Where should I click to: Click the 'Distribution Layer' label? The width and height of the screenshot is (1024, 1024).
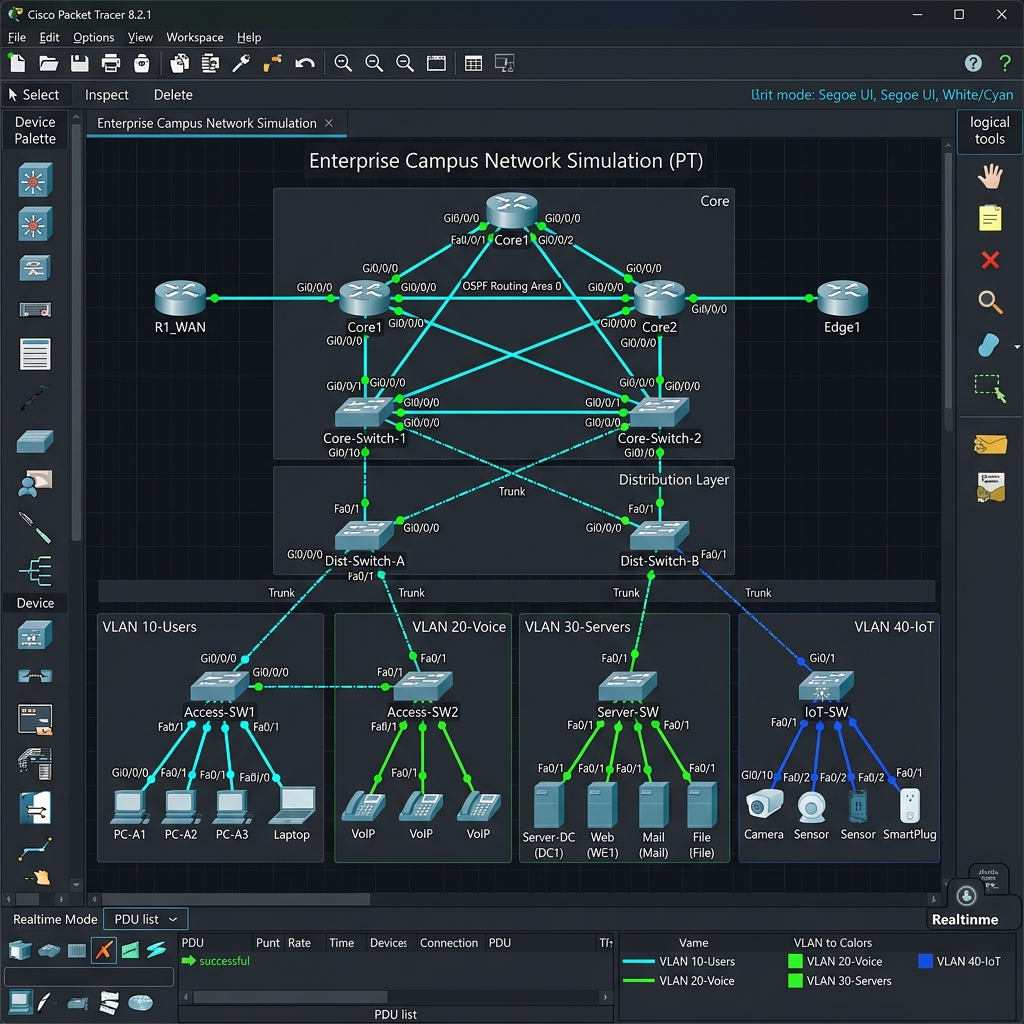[673, 479]
